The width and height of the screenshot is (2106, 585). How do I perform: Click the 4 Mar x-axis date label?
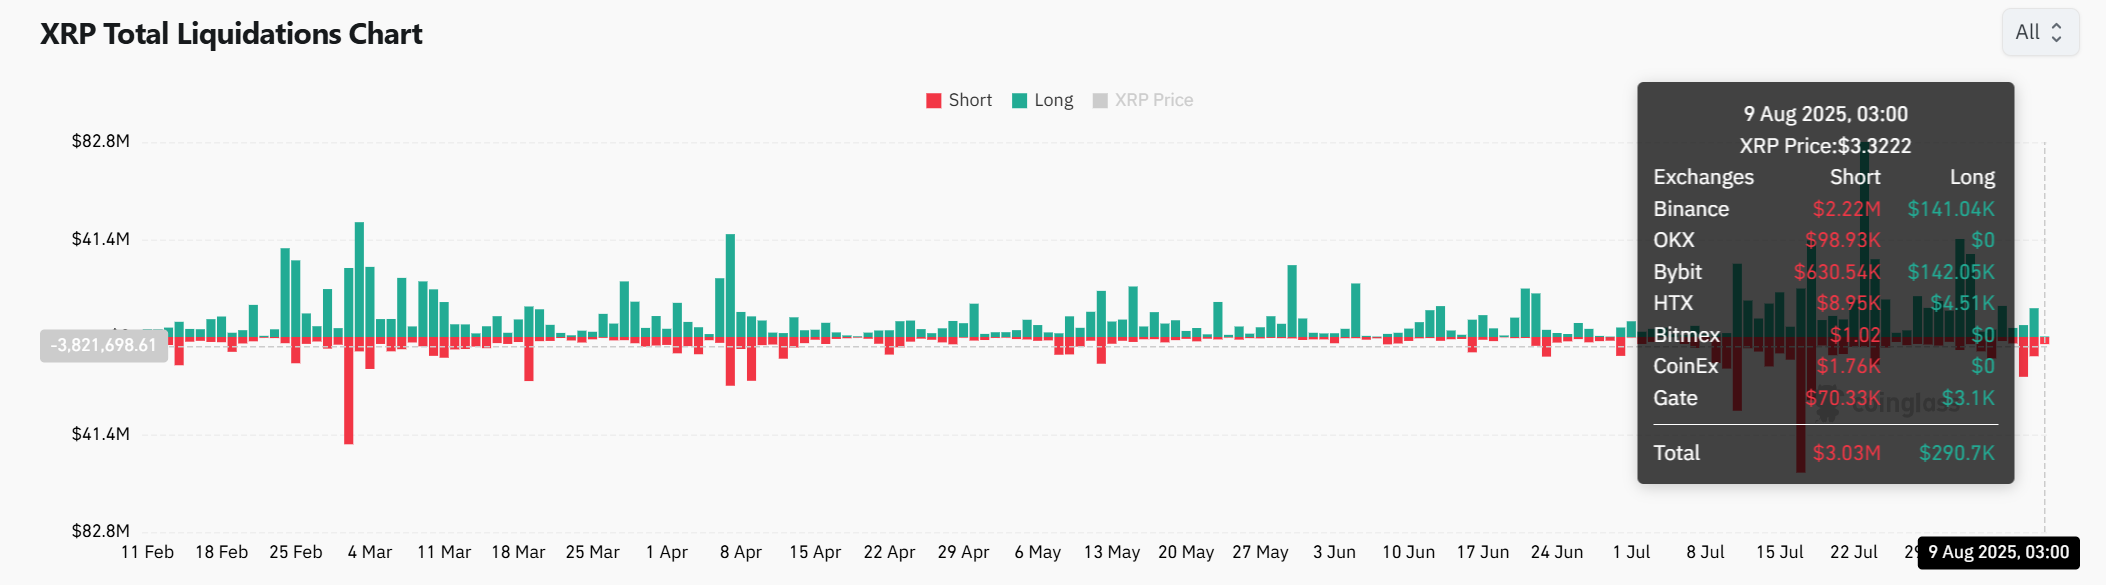point(370,552)
